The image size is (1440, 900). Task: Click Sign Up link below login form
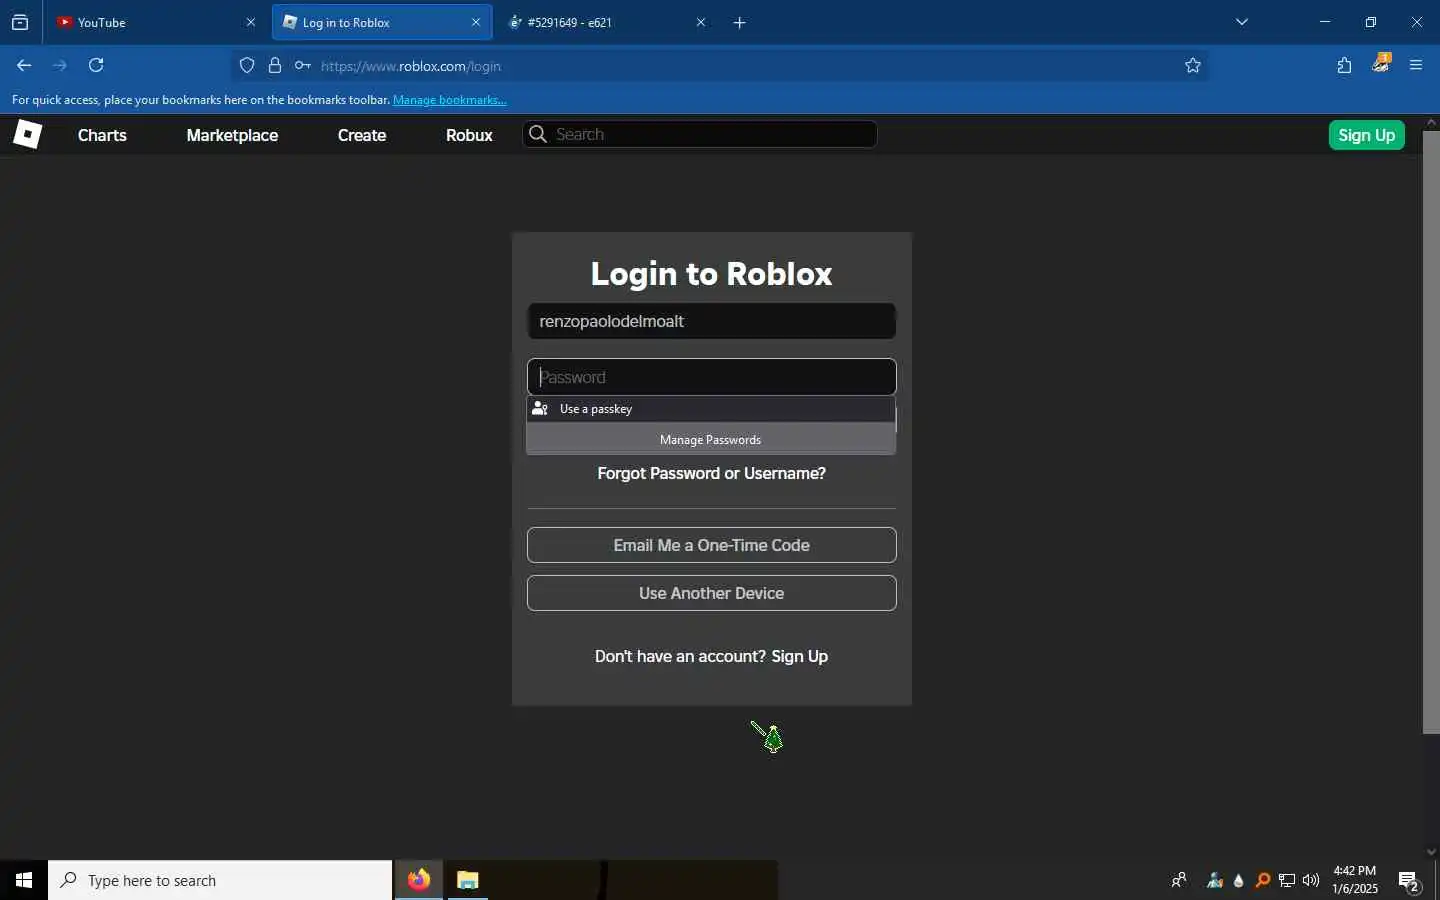point(800,656)
